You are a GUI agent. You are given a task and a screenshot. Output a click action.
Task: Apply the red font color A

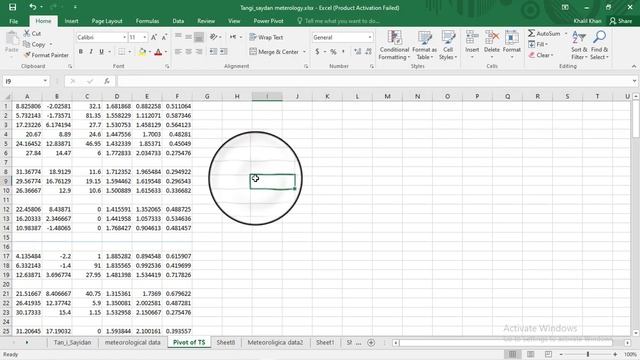[x=158, y=52]
